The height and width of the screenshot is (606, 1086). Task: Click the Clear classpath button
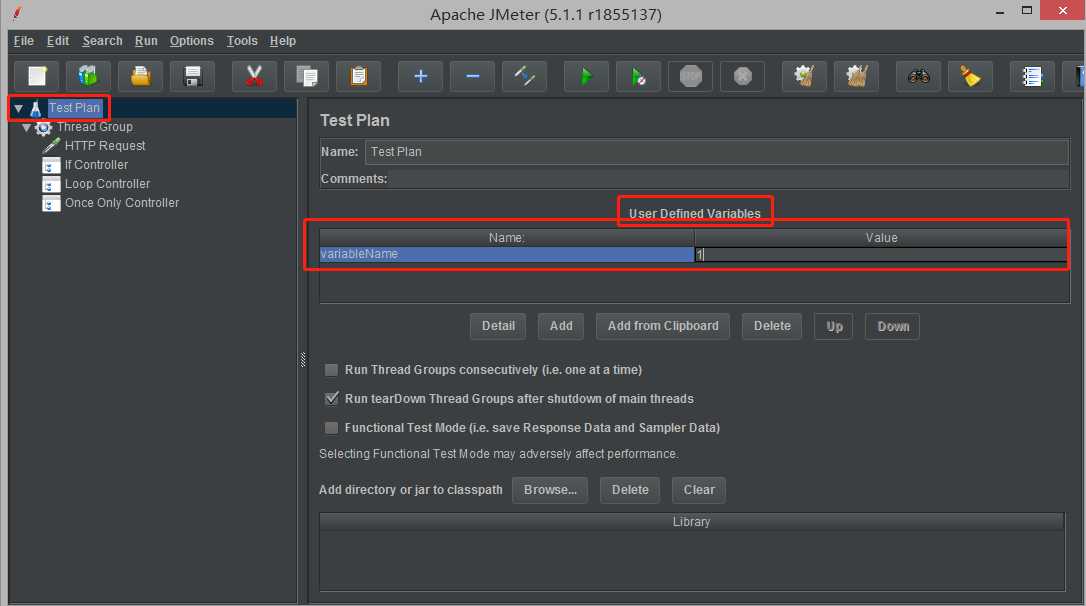click(699, 490)
